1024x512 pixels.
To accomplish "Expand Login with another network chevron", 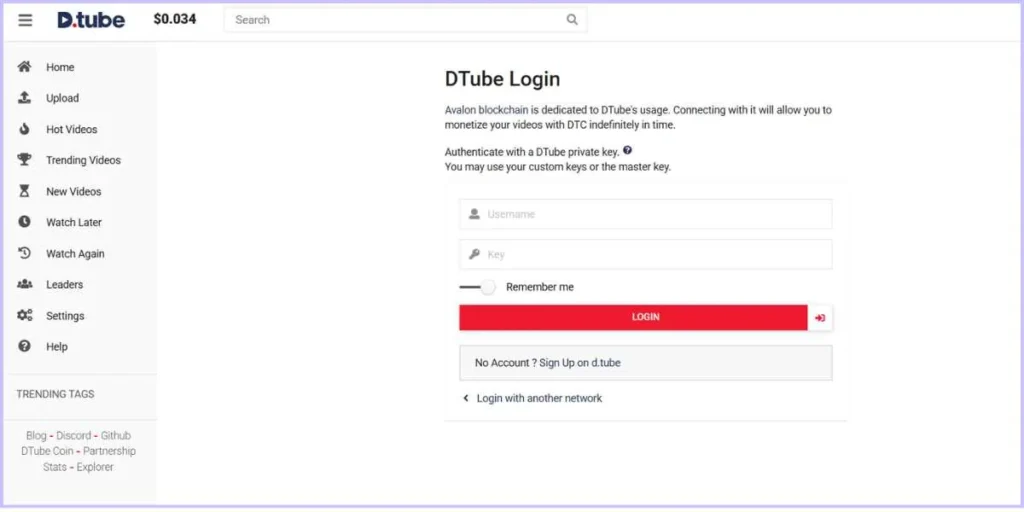I will tap(466, 398).
